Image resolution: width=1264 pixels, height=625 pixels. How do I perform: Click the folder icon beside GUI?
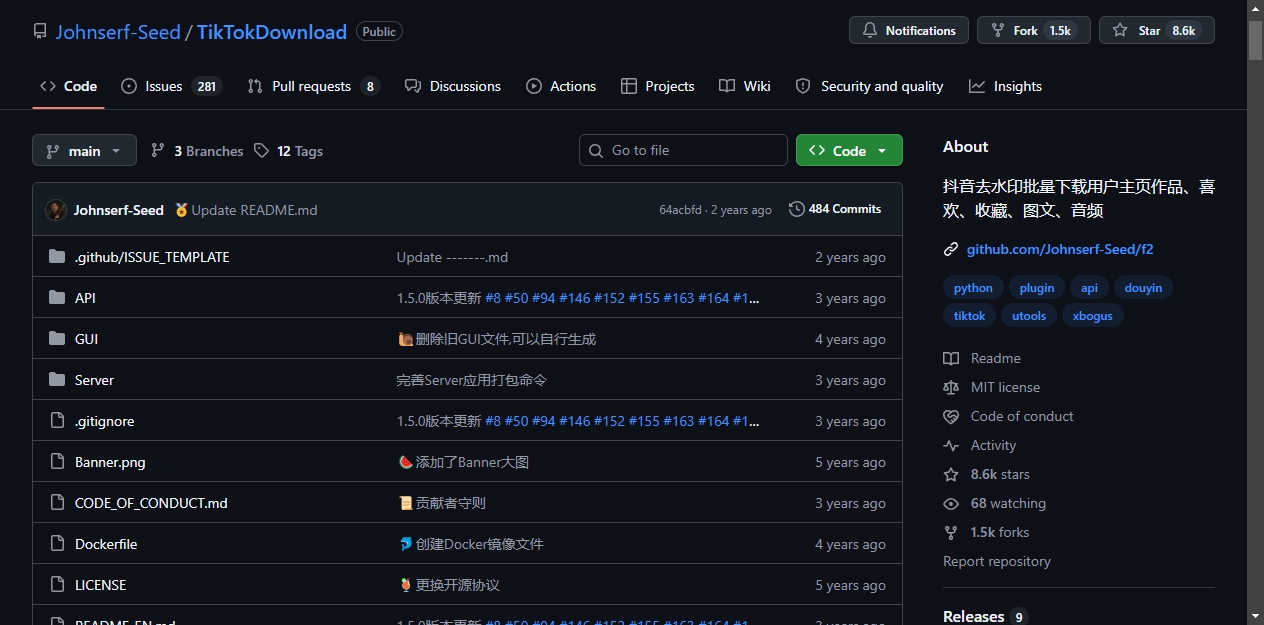click(x=57, y=339)
